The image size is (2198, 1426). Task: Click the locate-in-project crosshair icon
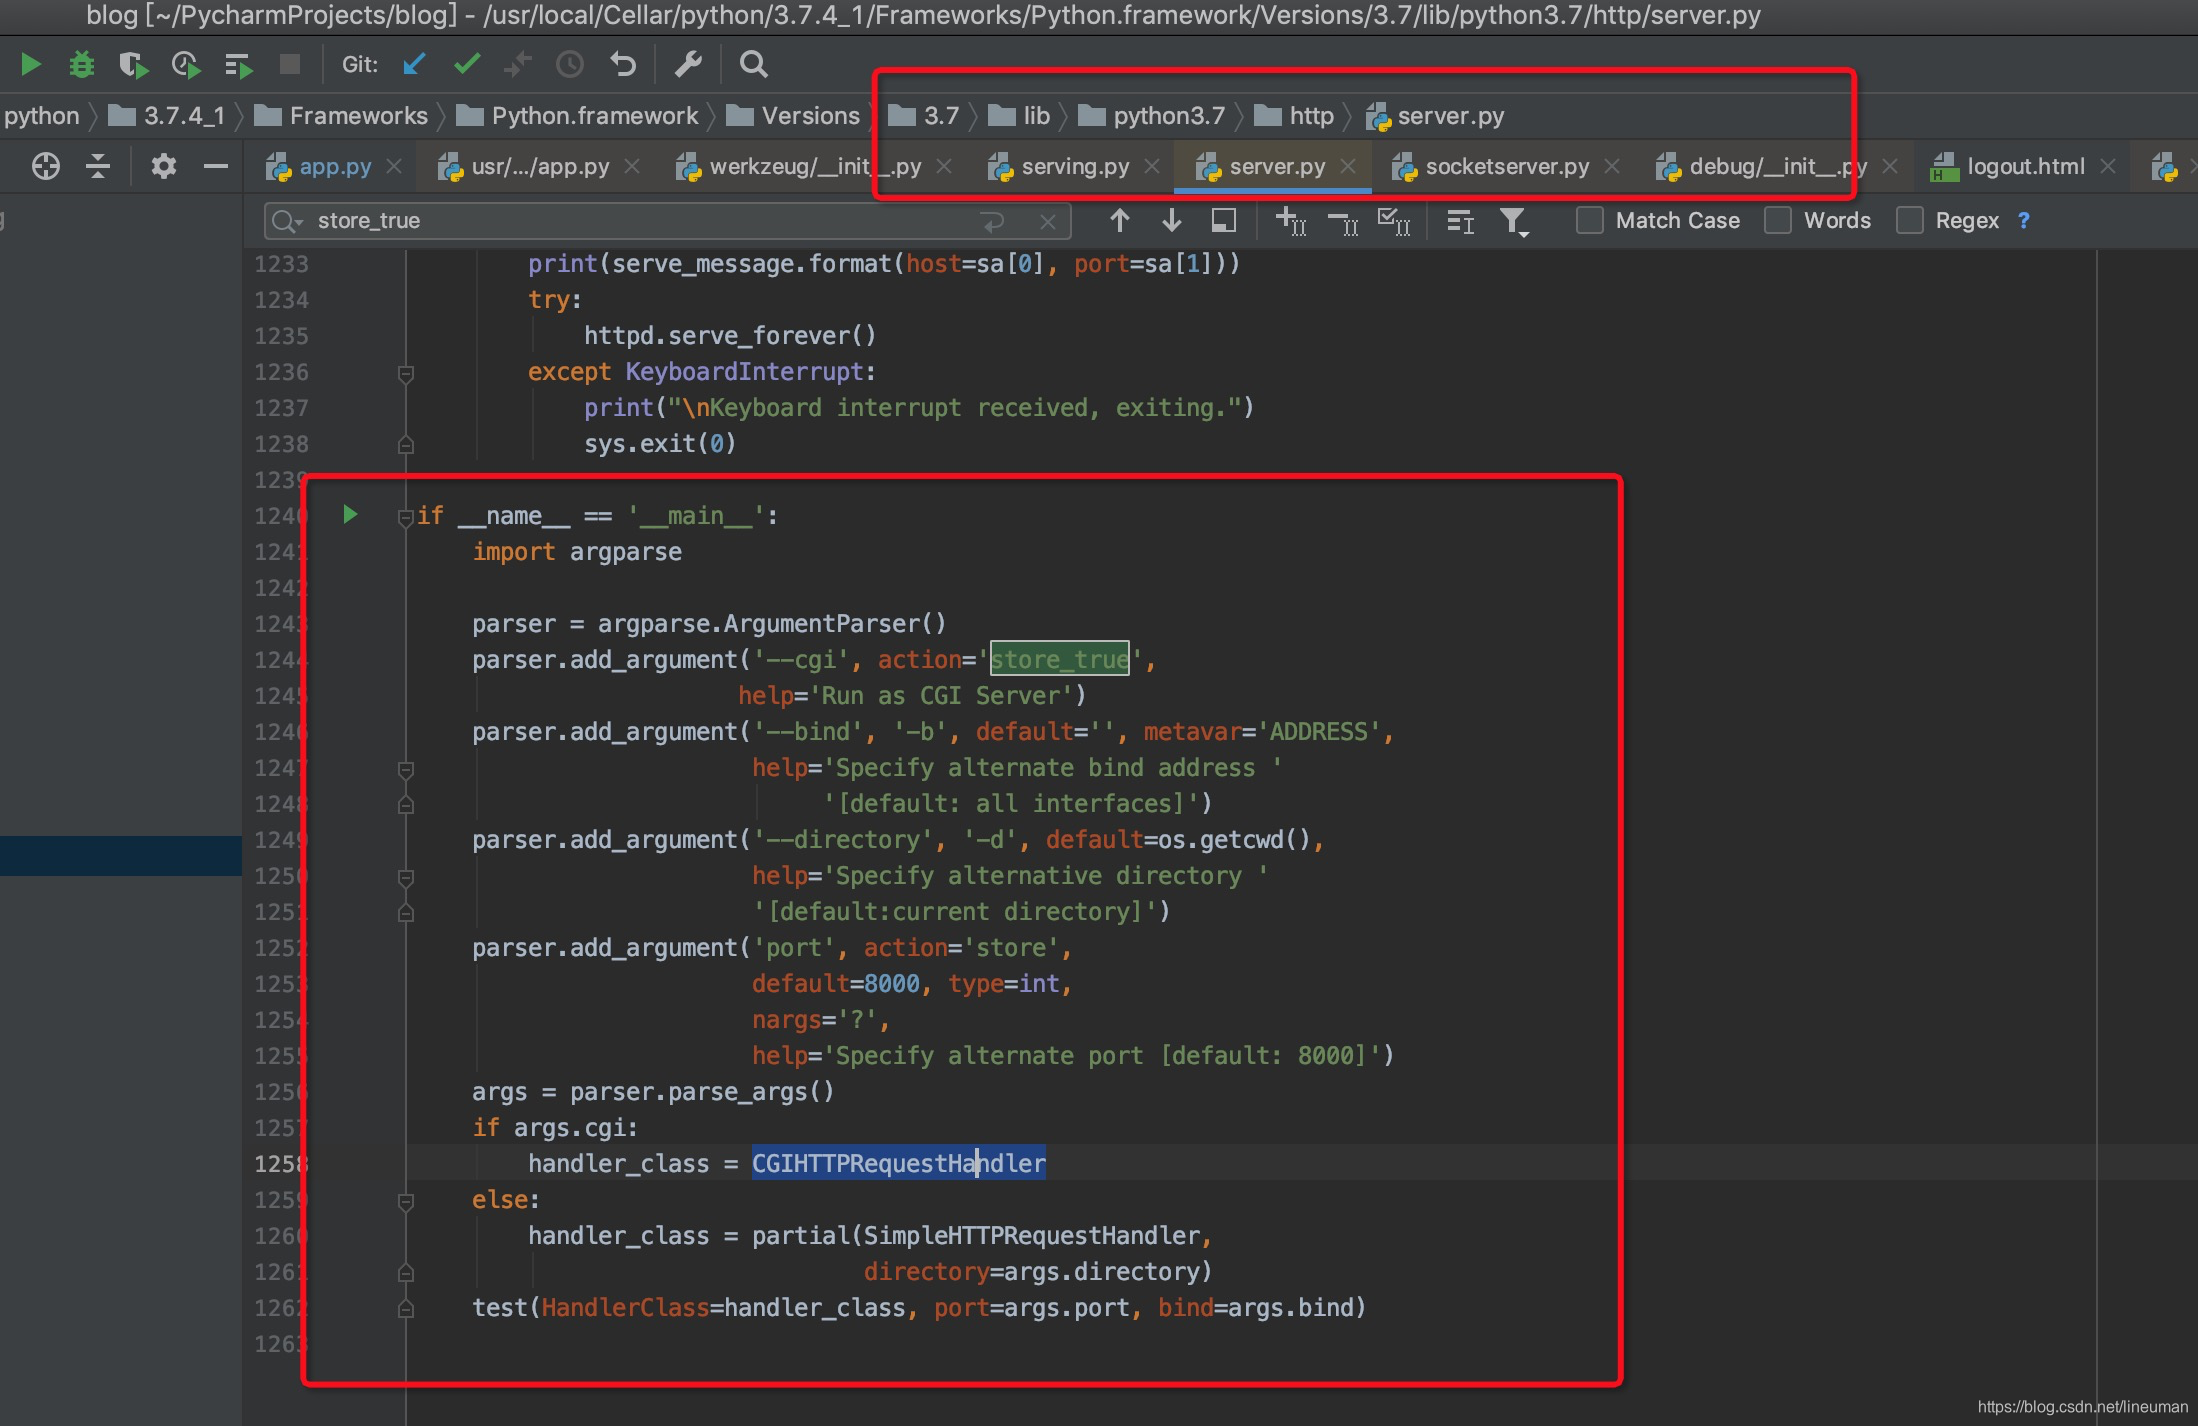pos(45,166)
